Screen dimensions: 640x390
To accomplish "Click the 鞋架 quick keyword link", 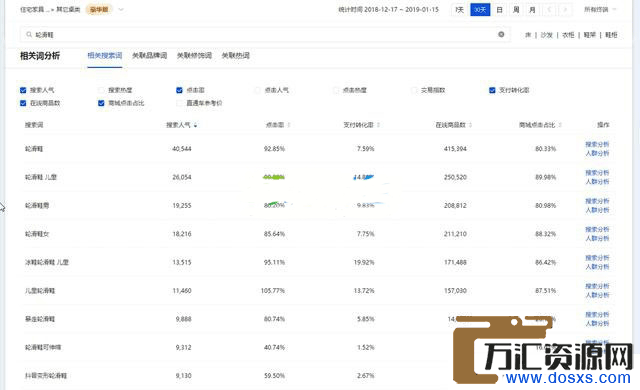I will pyautogui.click(x=590, y=35).
